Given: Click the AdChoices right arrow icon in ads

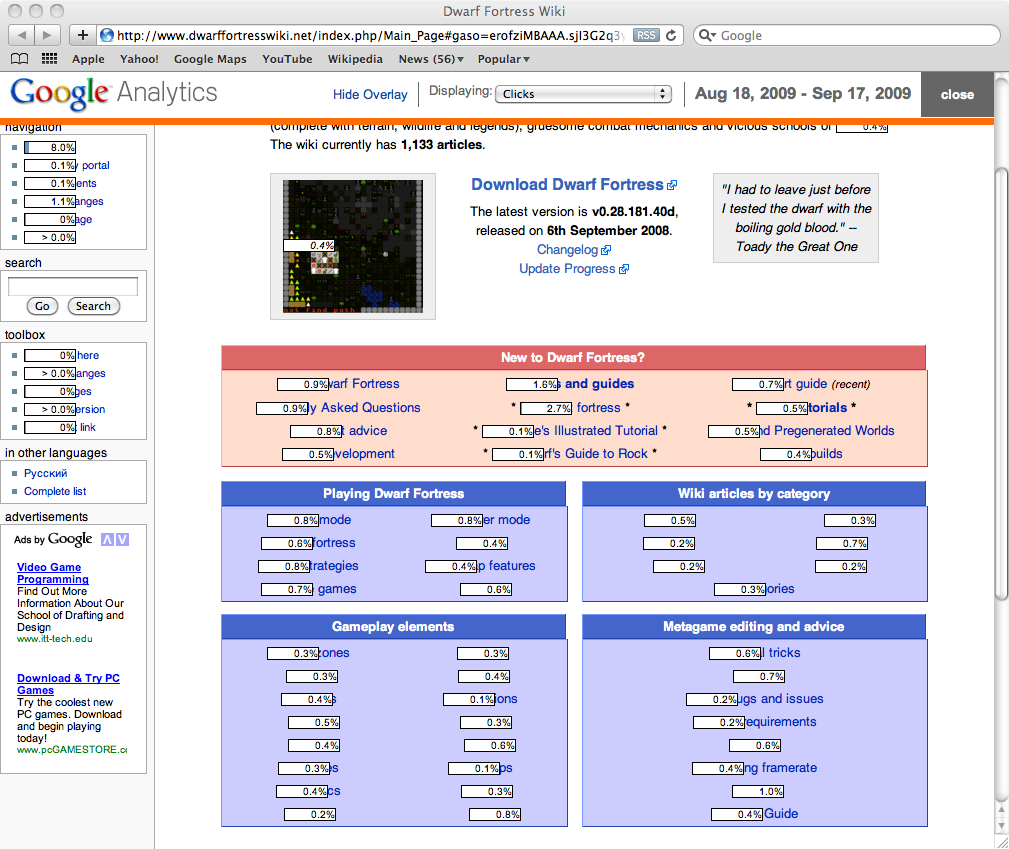Looking at the screenshot, I should [x=122, y=539].
